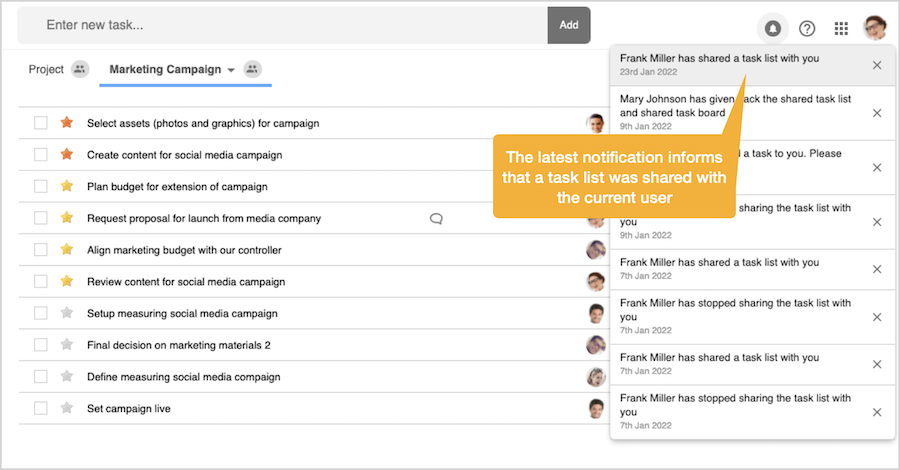
Task: Switch to the Project tab
Action: (x=46, y=69)
